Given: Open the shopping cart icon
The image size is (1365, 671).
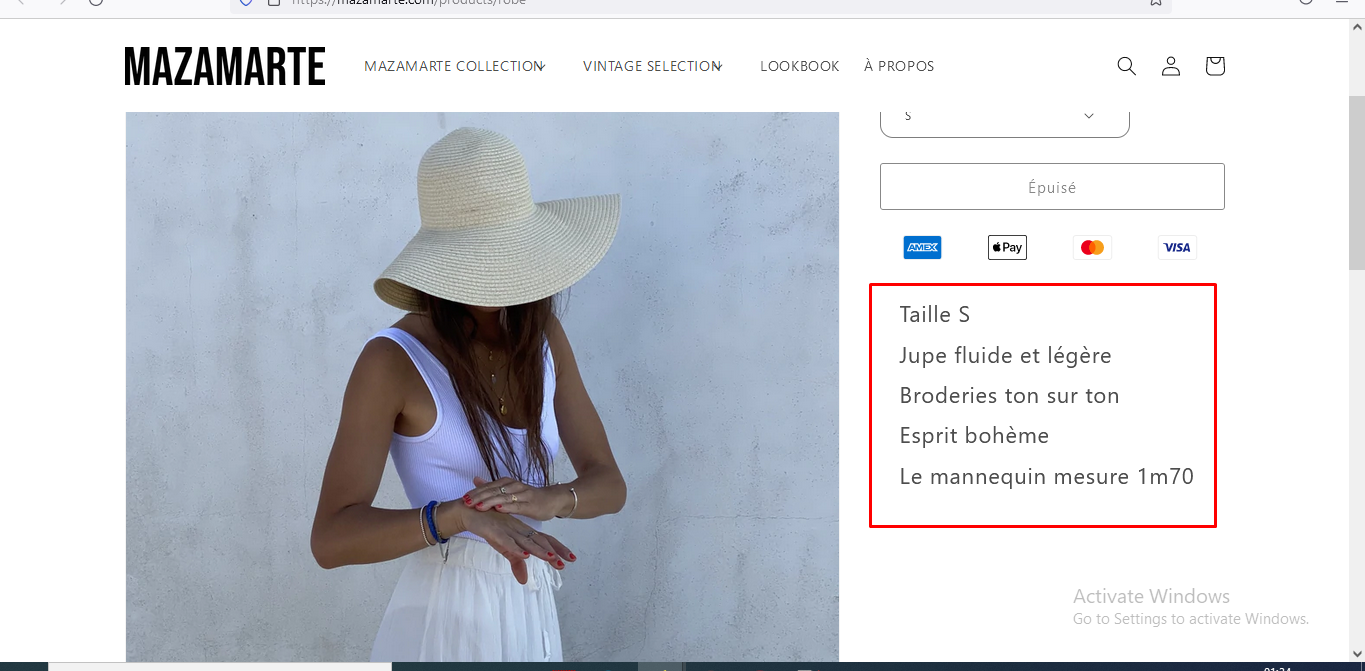Looking at the screenshot, I should [1214, 66].
